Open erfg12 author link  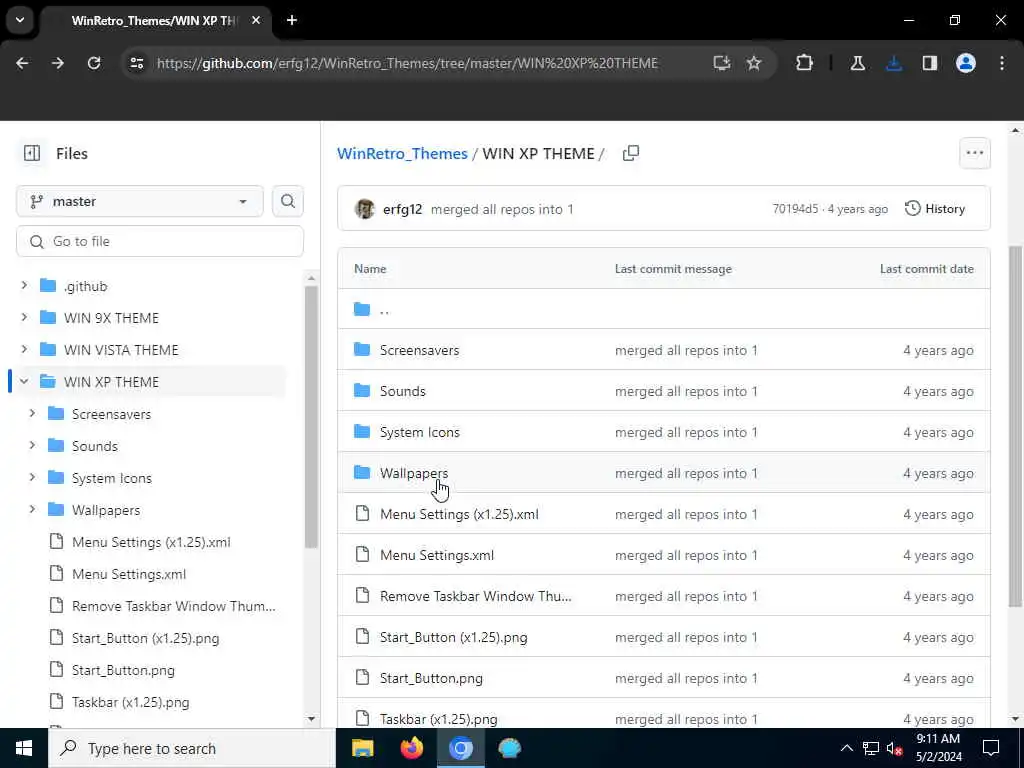402,209
